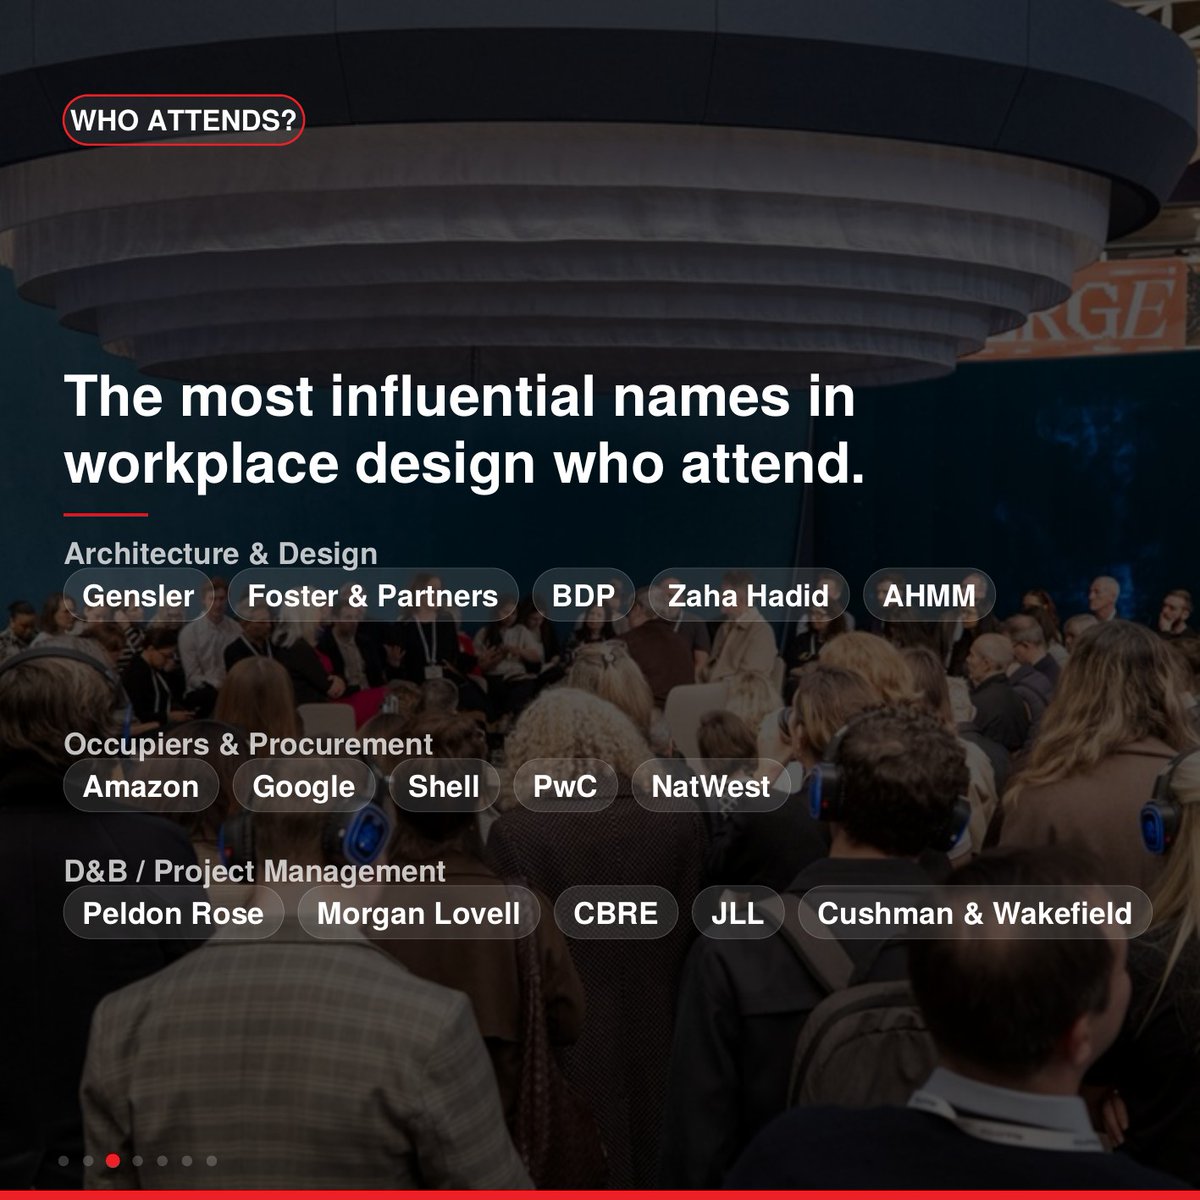Click the Google chip
The width and height of the screenshot is (1200, 1200).
click(x=304, y=786)
